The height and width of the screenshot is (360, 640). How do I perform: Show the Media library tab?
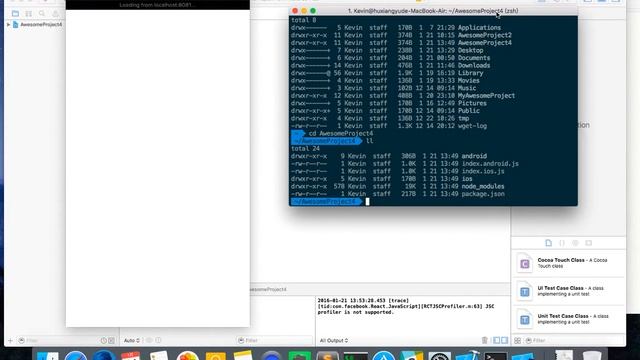point(589,243)
